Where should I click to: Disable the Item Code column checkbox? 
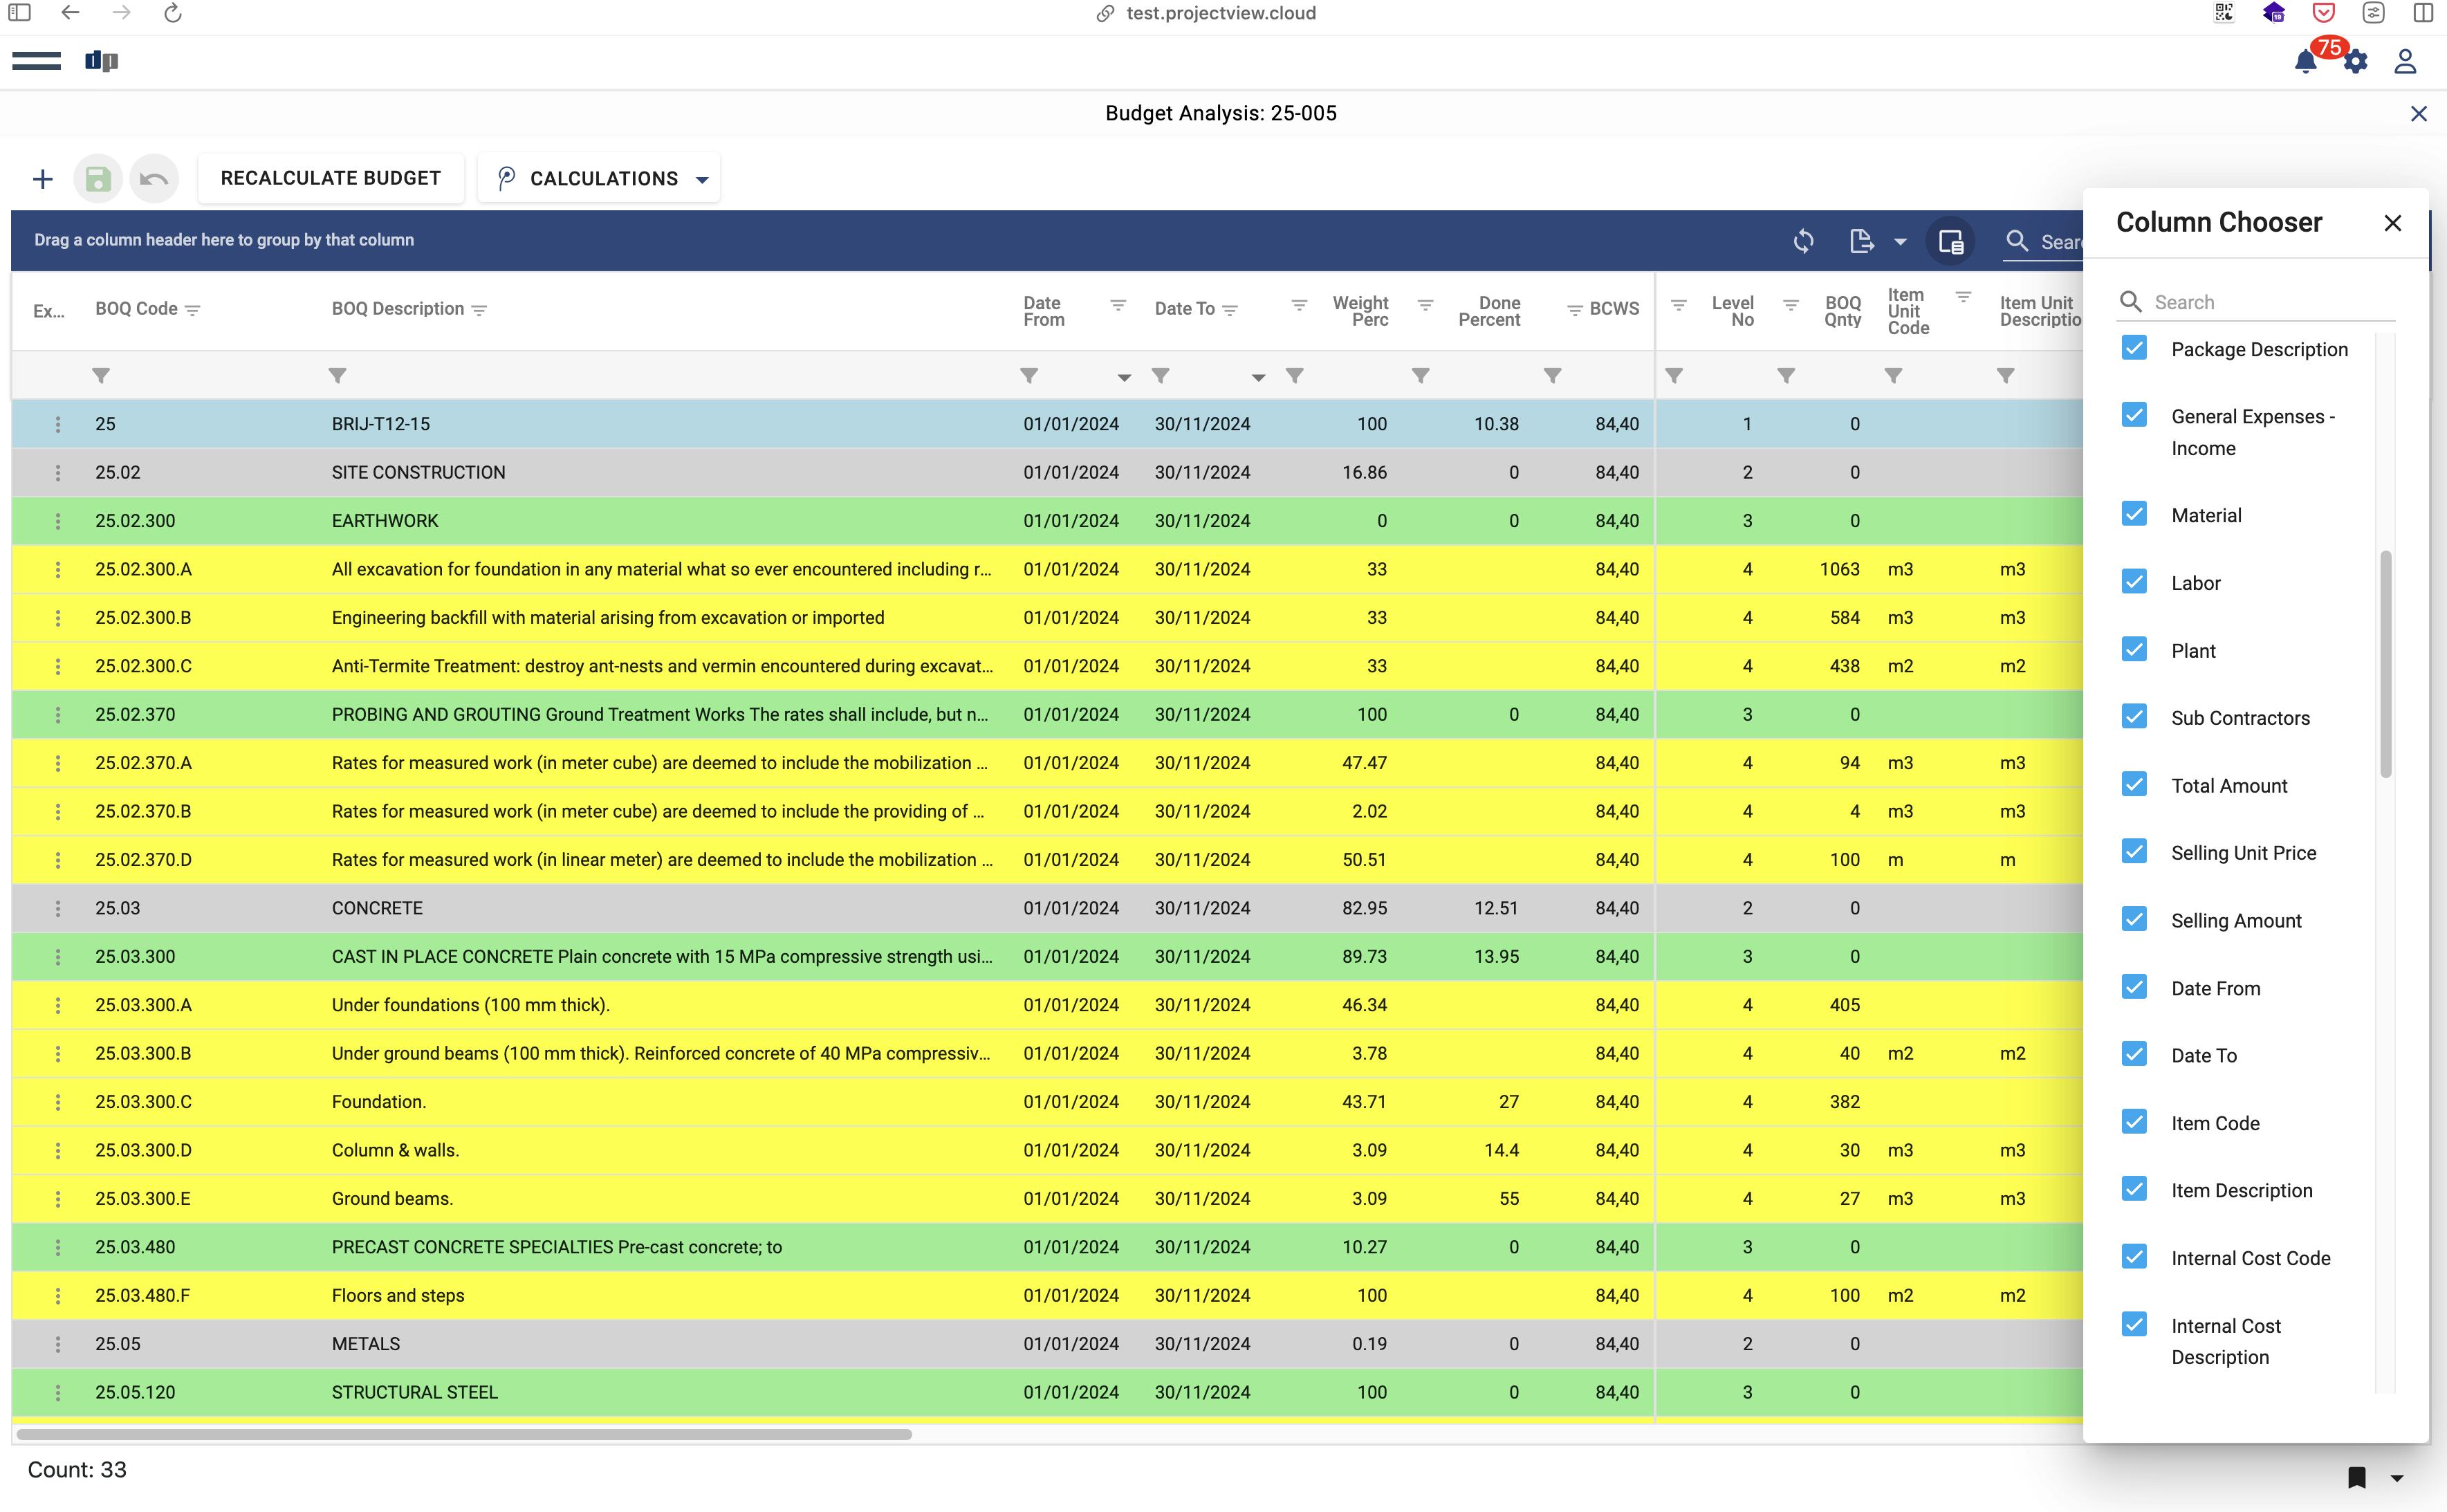point(2134,1122)
